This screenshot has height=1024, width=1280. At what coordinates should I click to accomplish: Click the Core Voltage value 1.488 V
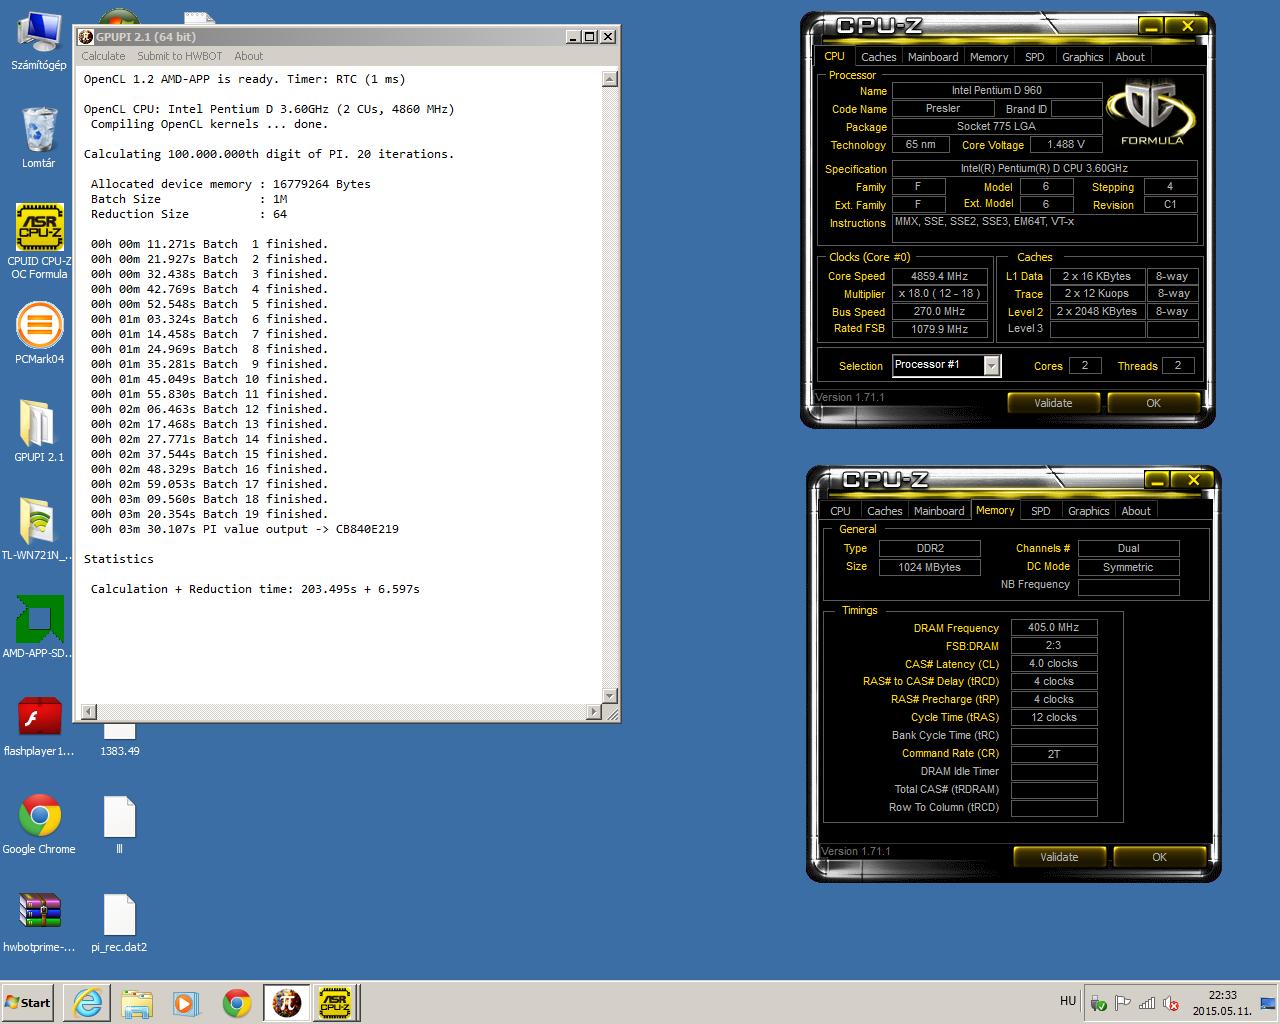pyautogui.click(x=1065, y=144)
